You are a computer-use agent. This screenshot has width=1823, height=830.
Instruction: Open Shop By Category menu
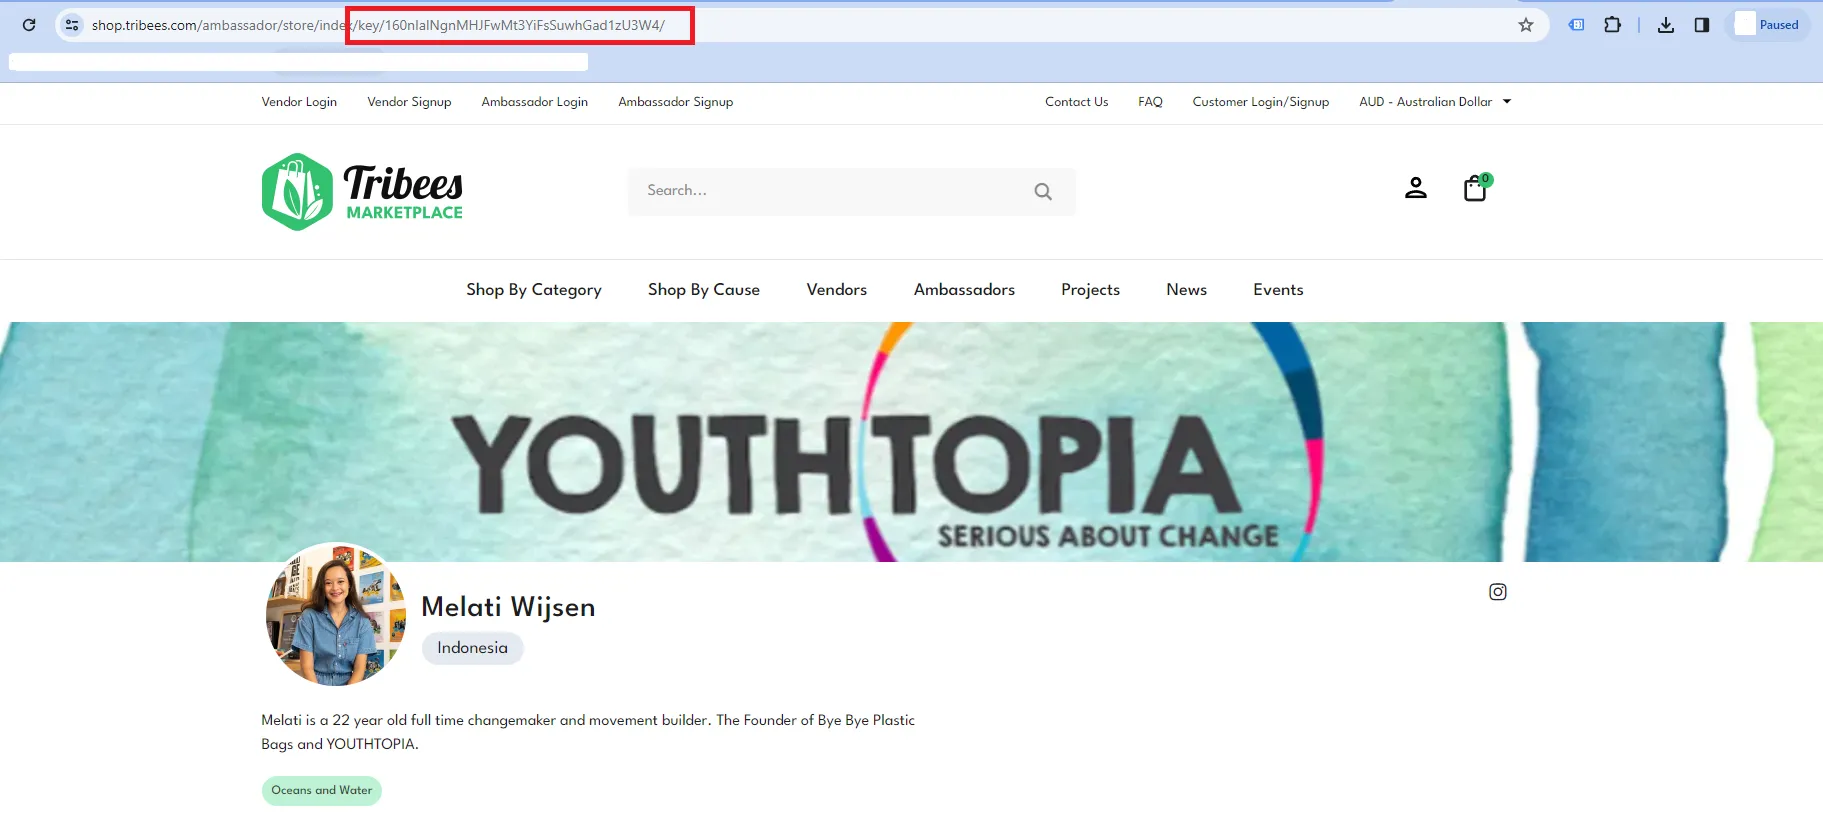click(534, 290)
